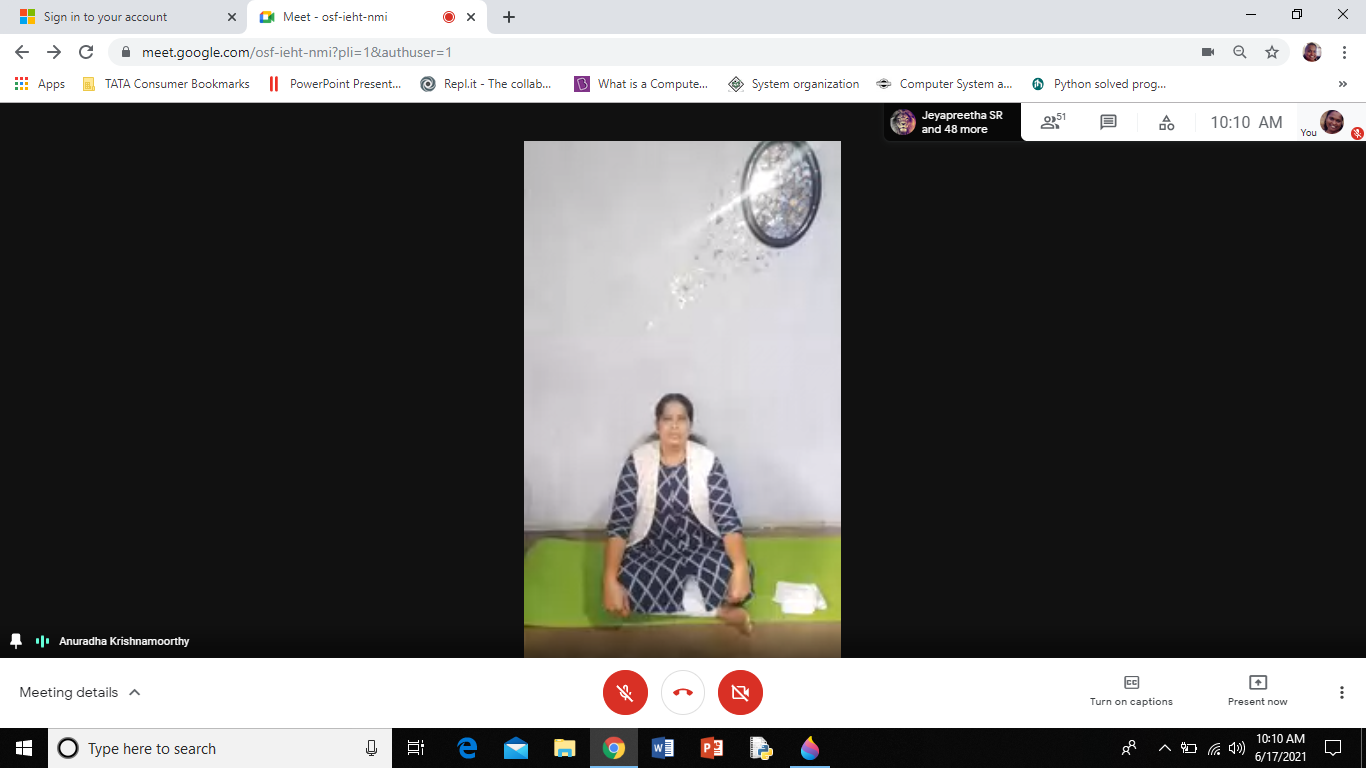Turn the camera back on
1366x768 pixels.
(740, 692)
